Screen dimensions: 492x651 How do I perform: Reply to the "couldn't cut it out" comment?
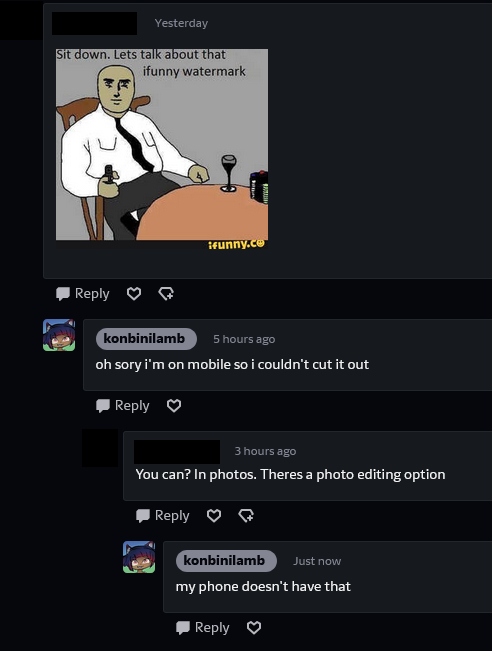(x=122, y=406)
